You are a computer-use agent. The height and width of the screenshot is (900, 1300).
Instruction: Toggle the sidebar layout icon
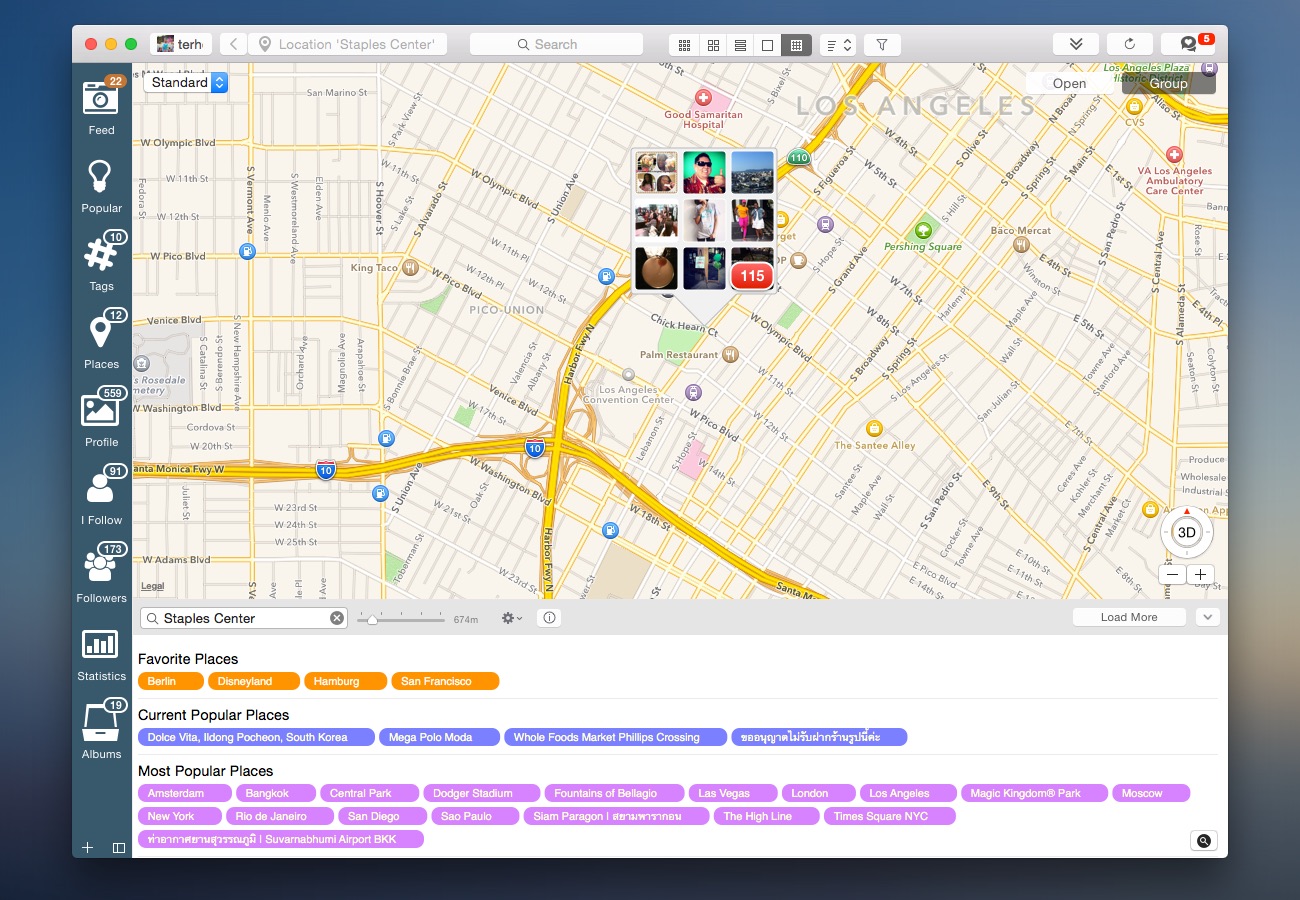pos(119,847)
